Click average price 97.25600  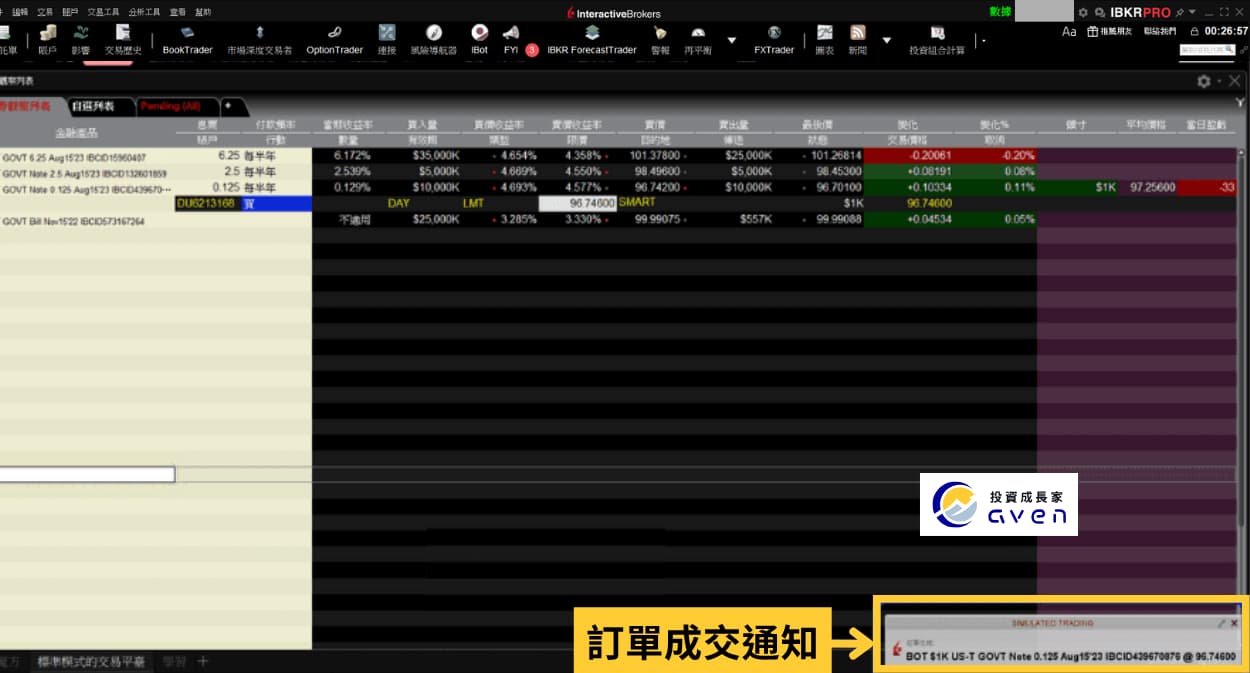tap(1153, 188)
